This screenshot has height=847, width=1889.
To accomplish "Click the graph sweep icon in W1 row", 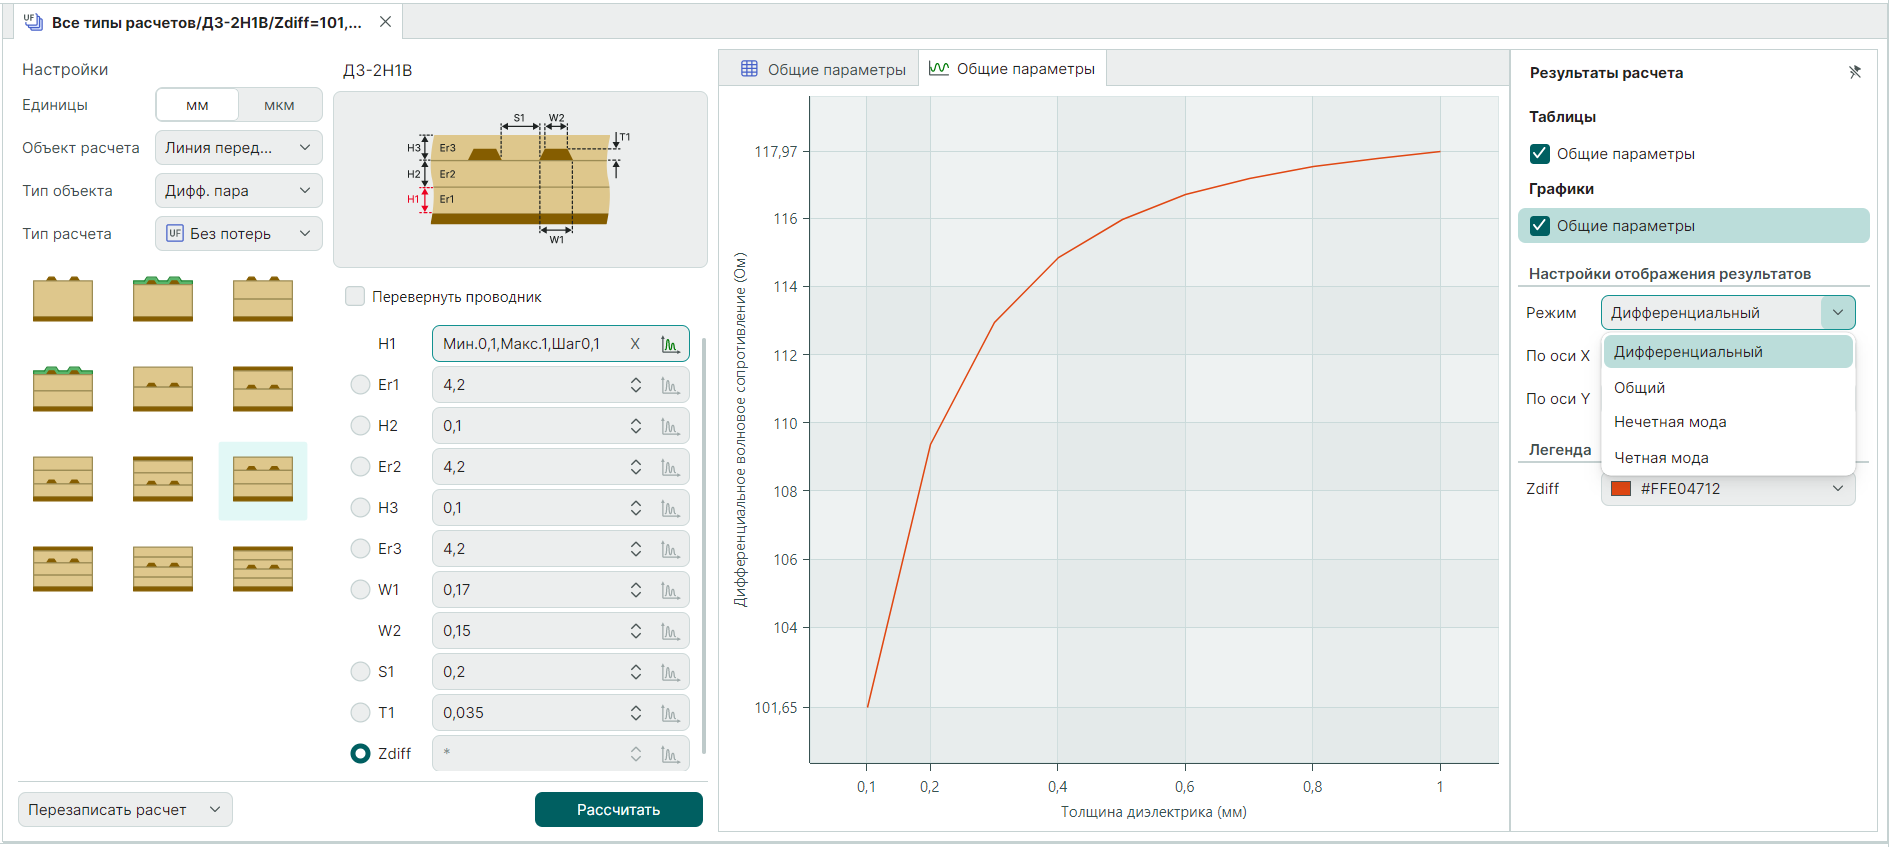I will click(670, 590).
